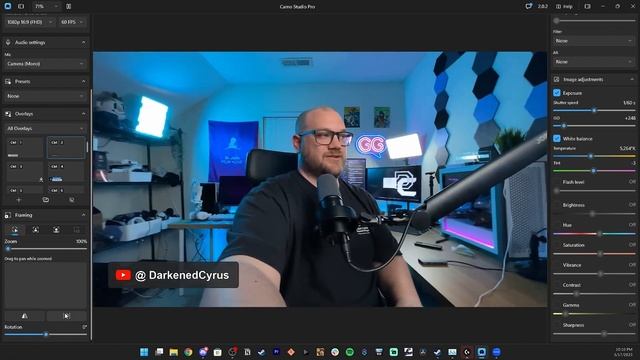Image resolution: width=640 pixels, height=360 pixels.
Task: Open Google Chrome from the taskbar
Action: click(188, 352)
